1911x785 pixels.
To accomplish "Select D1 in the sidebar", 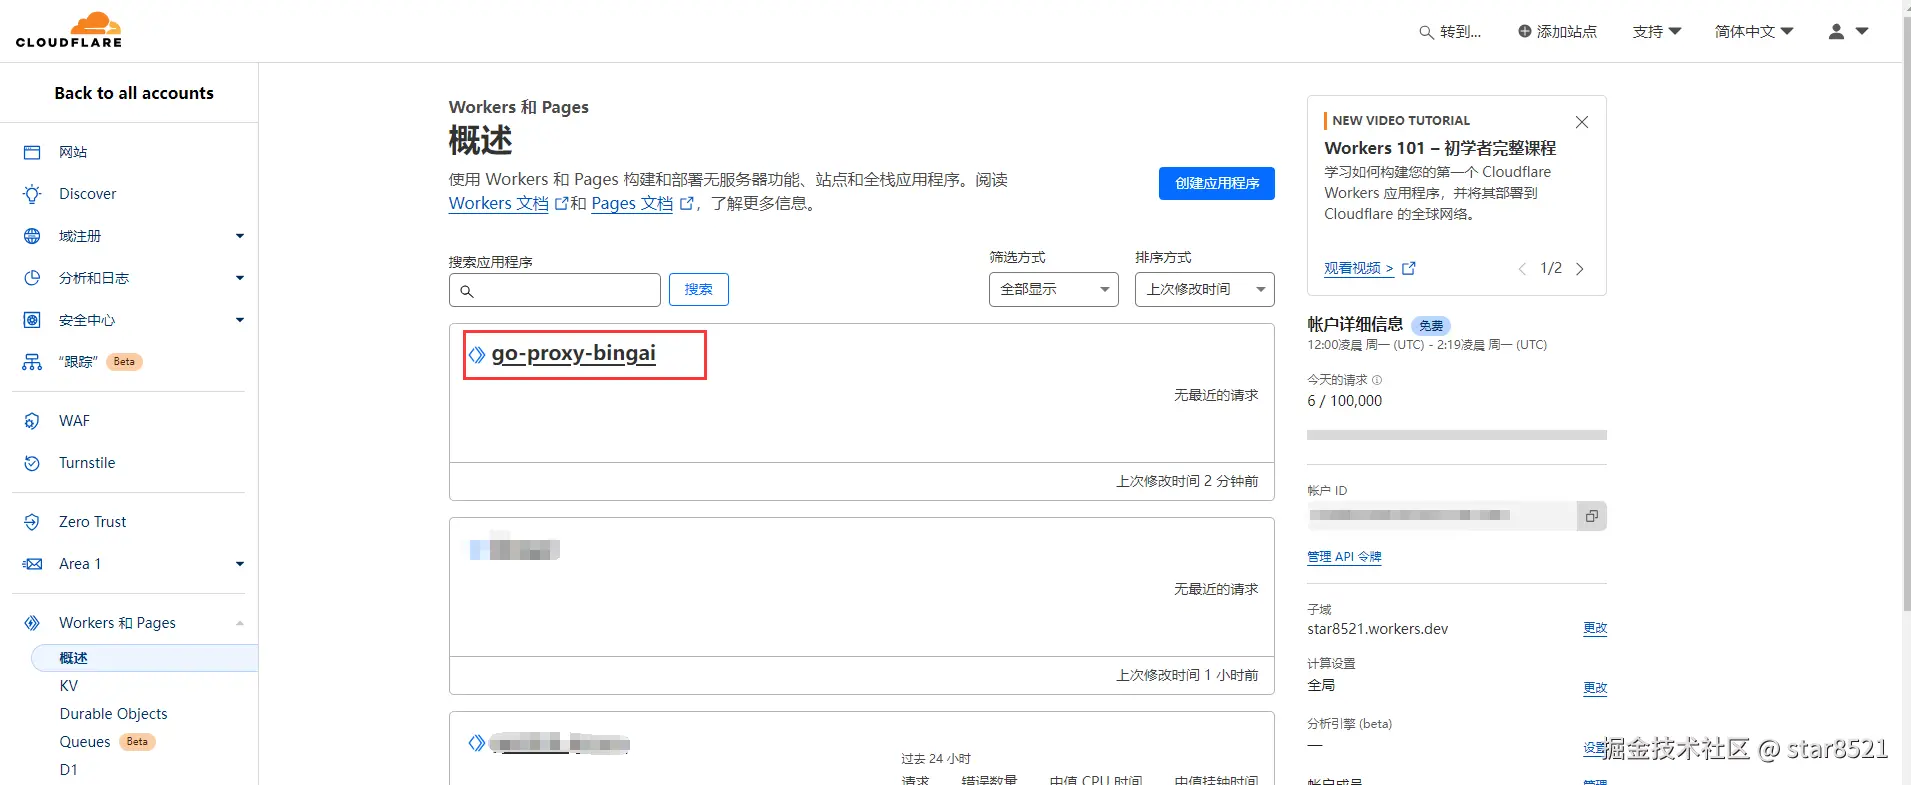I will (68, 770).
